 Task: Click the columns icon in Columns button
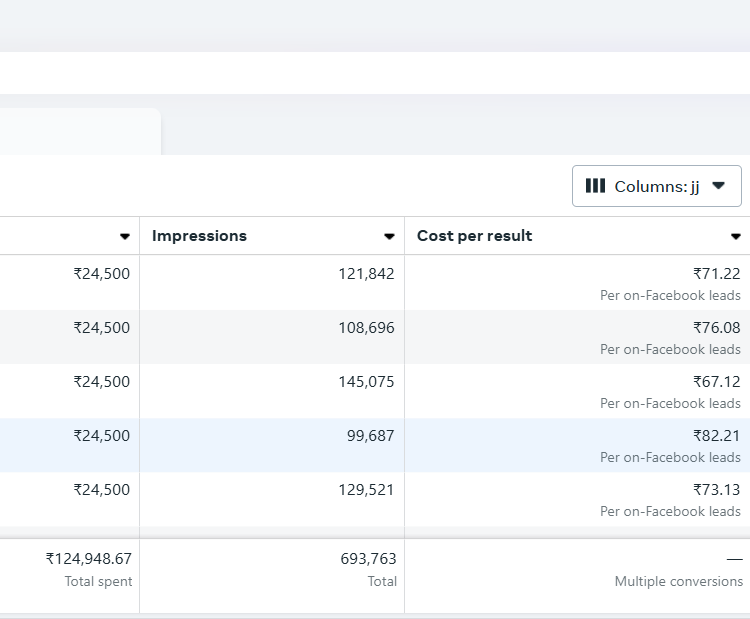point(596,186)
